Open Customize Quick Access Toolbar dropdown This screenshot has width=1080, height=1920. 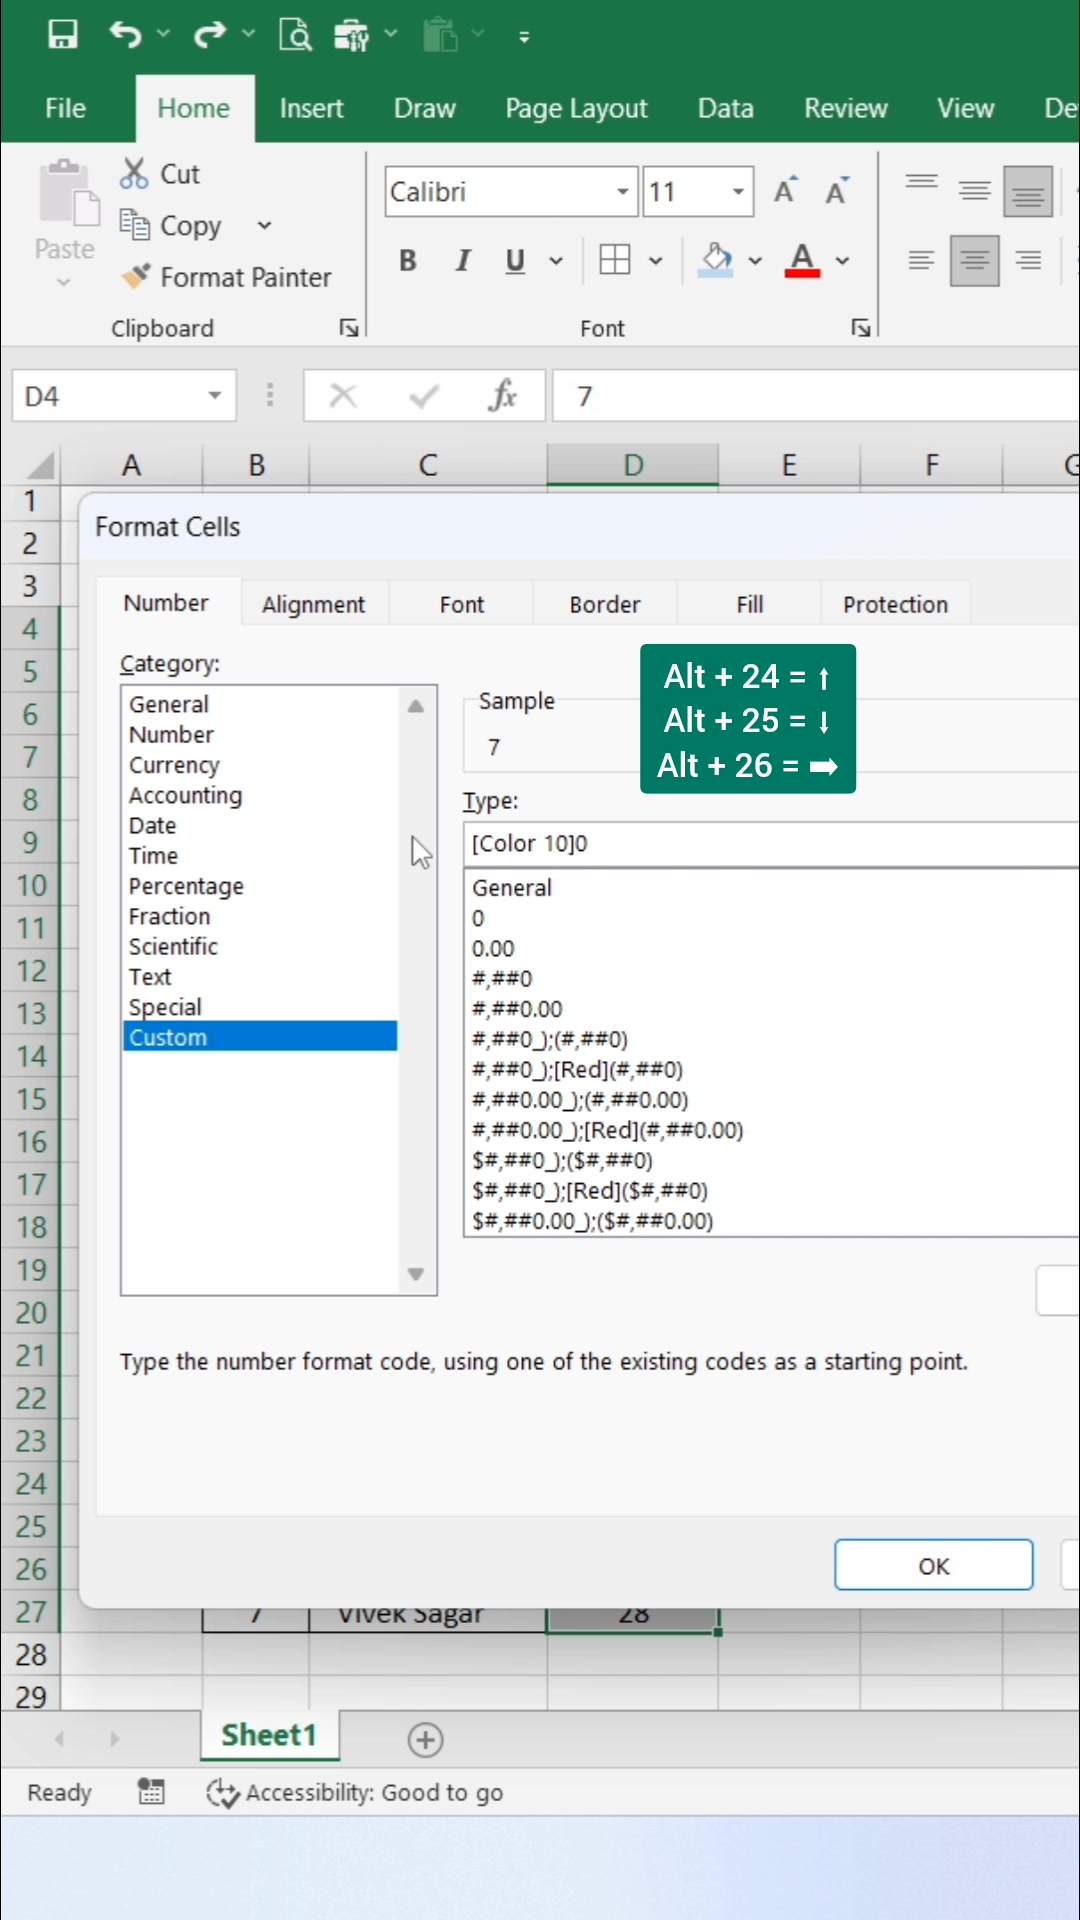point(524,37)
